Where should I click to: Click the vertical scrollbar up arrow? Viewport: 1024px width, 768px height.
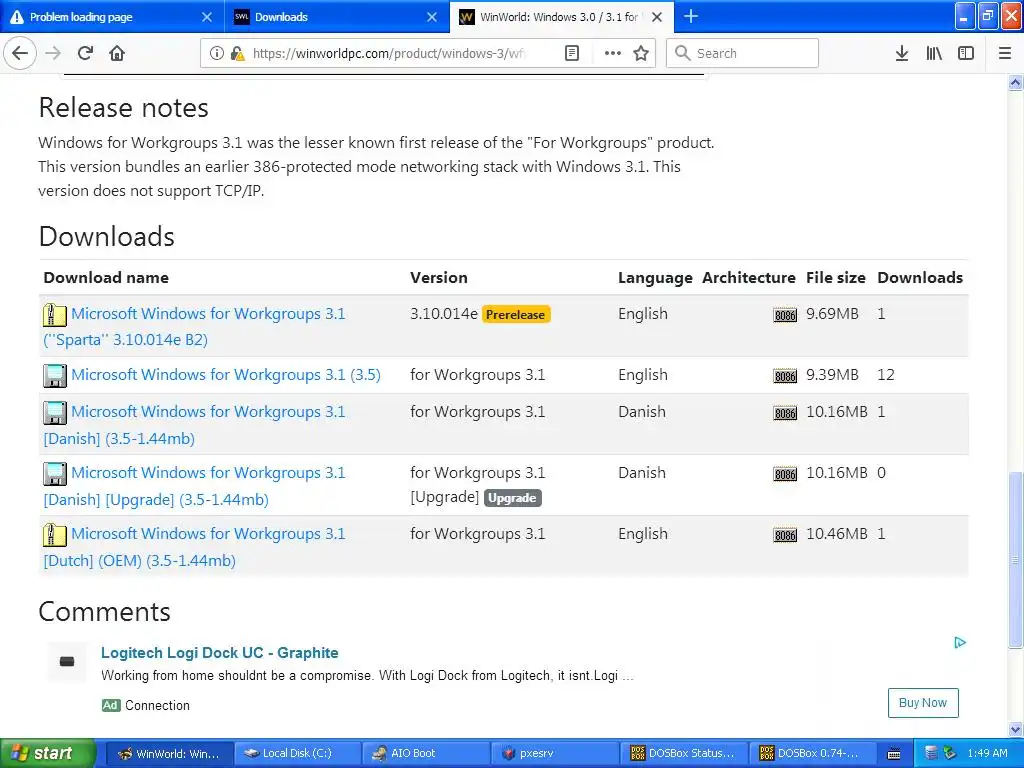pyautogui.click(x=1015, y=83)
